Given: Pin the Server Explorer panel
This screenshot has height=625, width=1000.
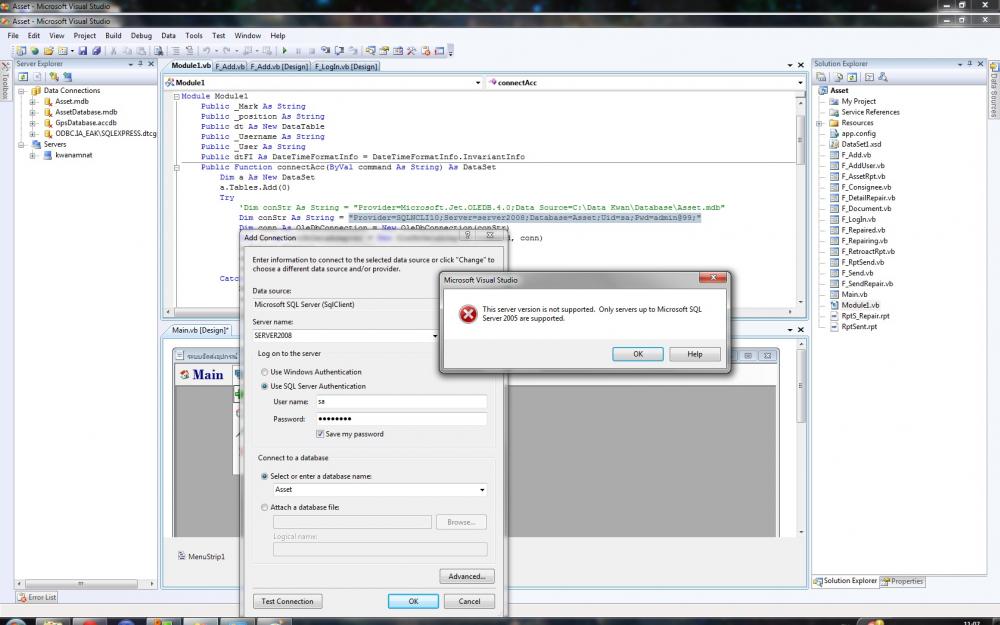Looking at the screenshot, I should click(x=140, y=64).
